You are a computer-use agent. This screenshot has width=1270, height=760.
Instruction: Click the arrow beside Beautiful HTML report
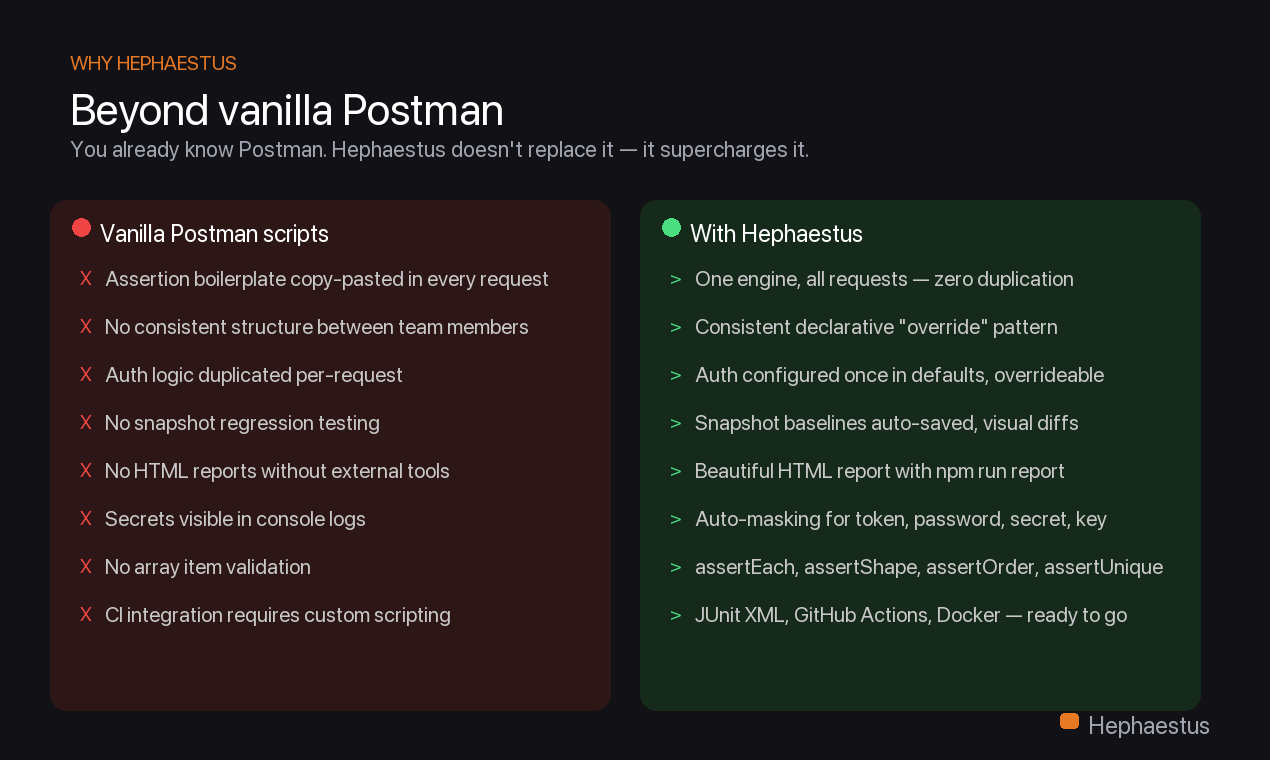click(x=676, y=471)
